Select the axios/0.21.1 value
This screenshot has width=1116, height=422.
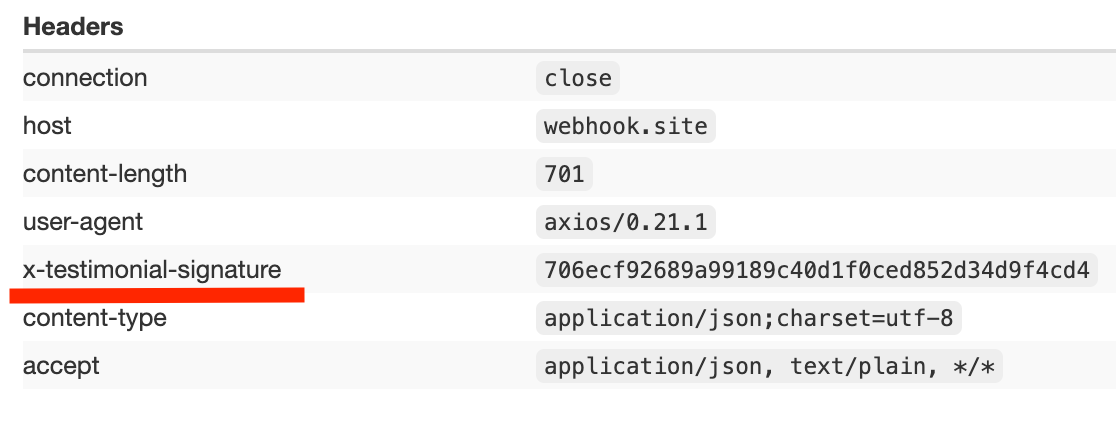pos(625,222)
